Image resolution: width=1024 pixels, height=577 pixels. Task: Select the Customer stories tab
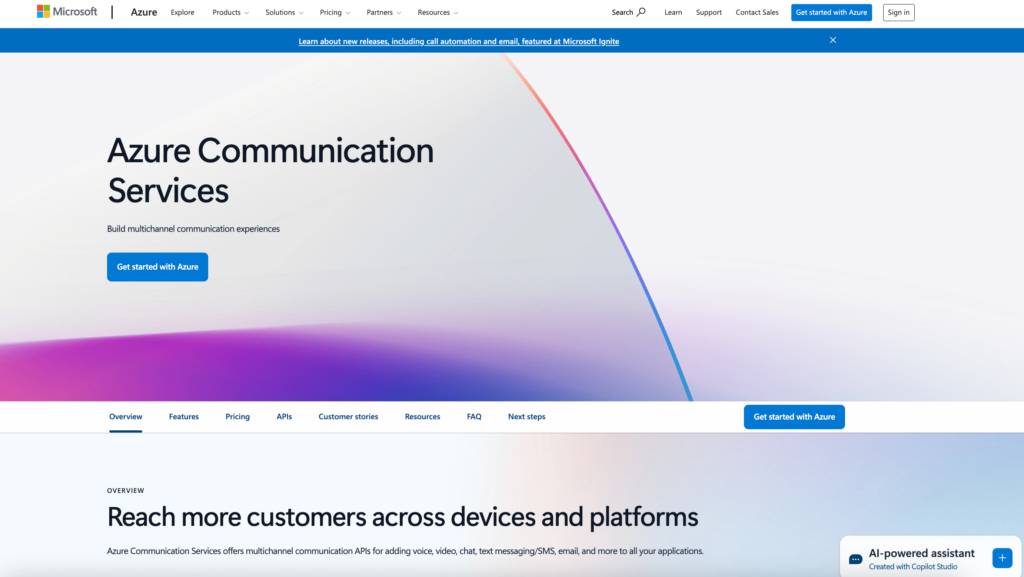click(348, 416)
